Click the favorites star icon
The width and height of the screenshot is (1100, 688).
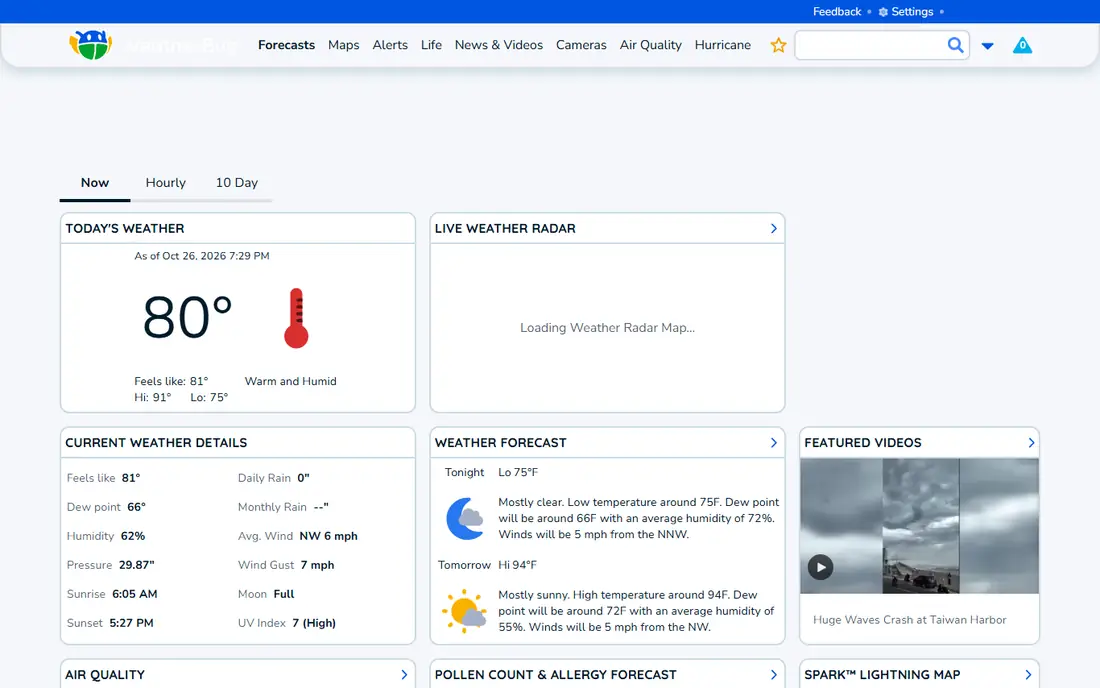(778, 46)
